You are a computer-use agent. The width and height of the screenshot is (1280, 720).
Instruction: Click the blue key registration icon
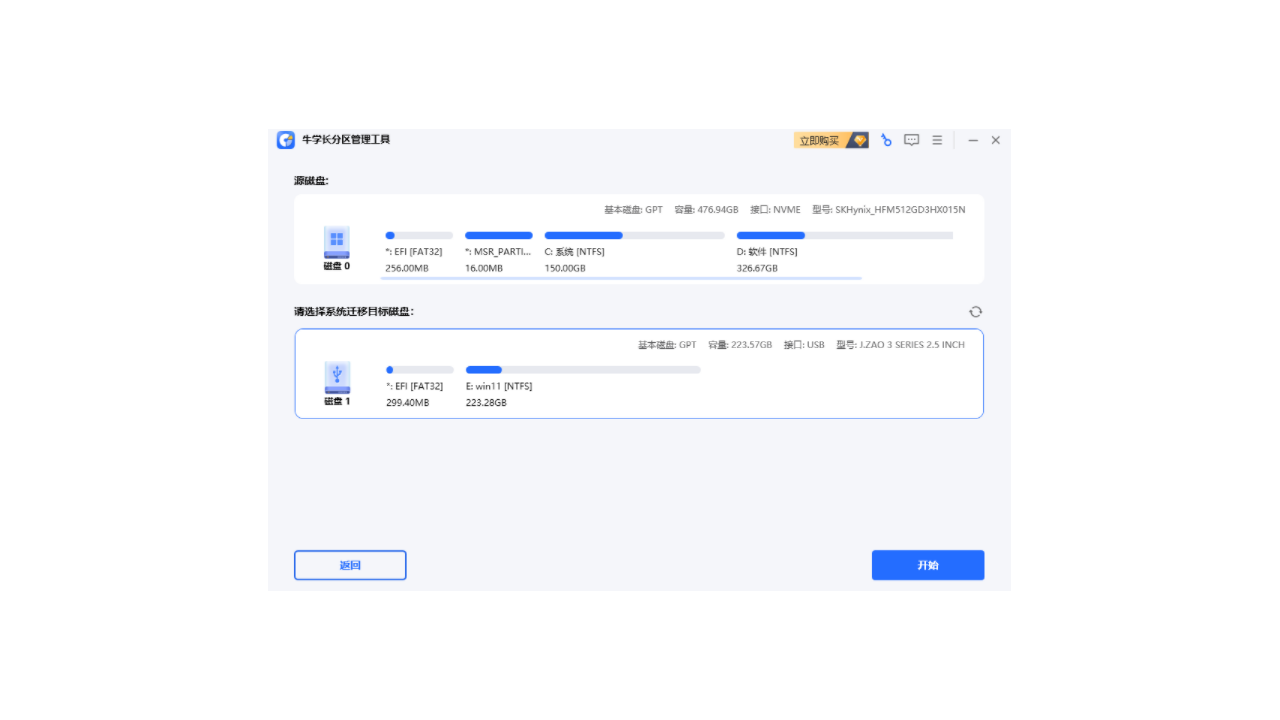click(x=886, y=140)
